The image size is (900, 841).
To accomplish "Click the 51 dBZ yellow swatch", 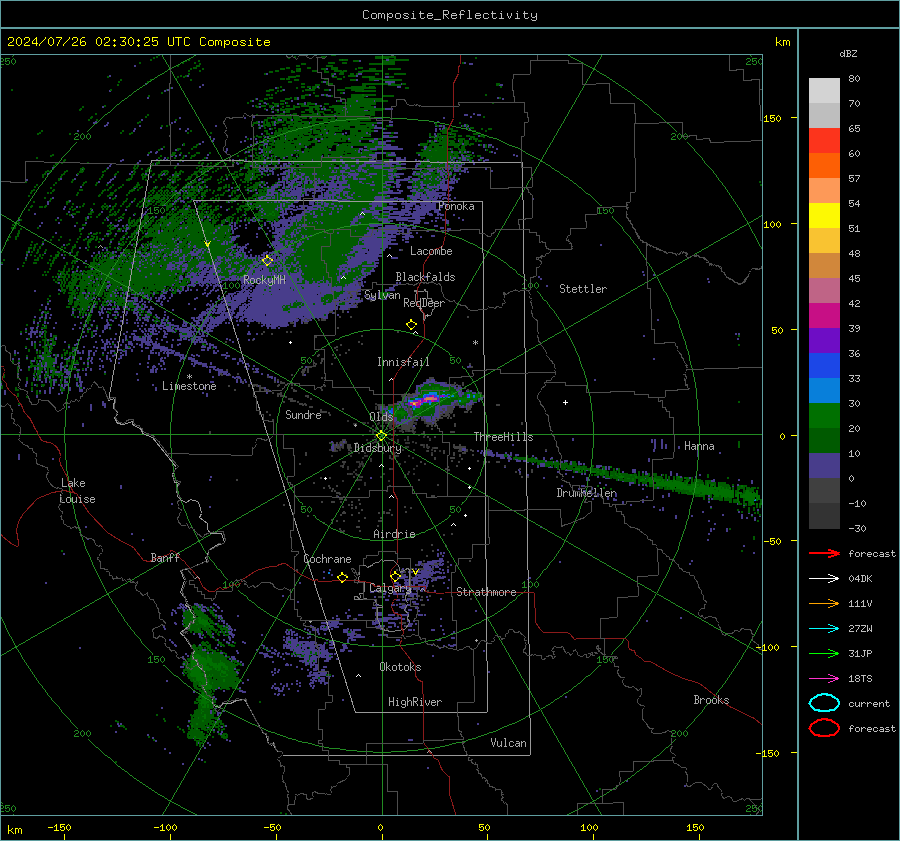I will click(x=824, y=216).
